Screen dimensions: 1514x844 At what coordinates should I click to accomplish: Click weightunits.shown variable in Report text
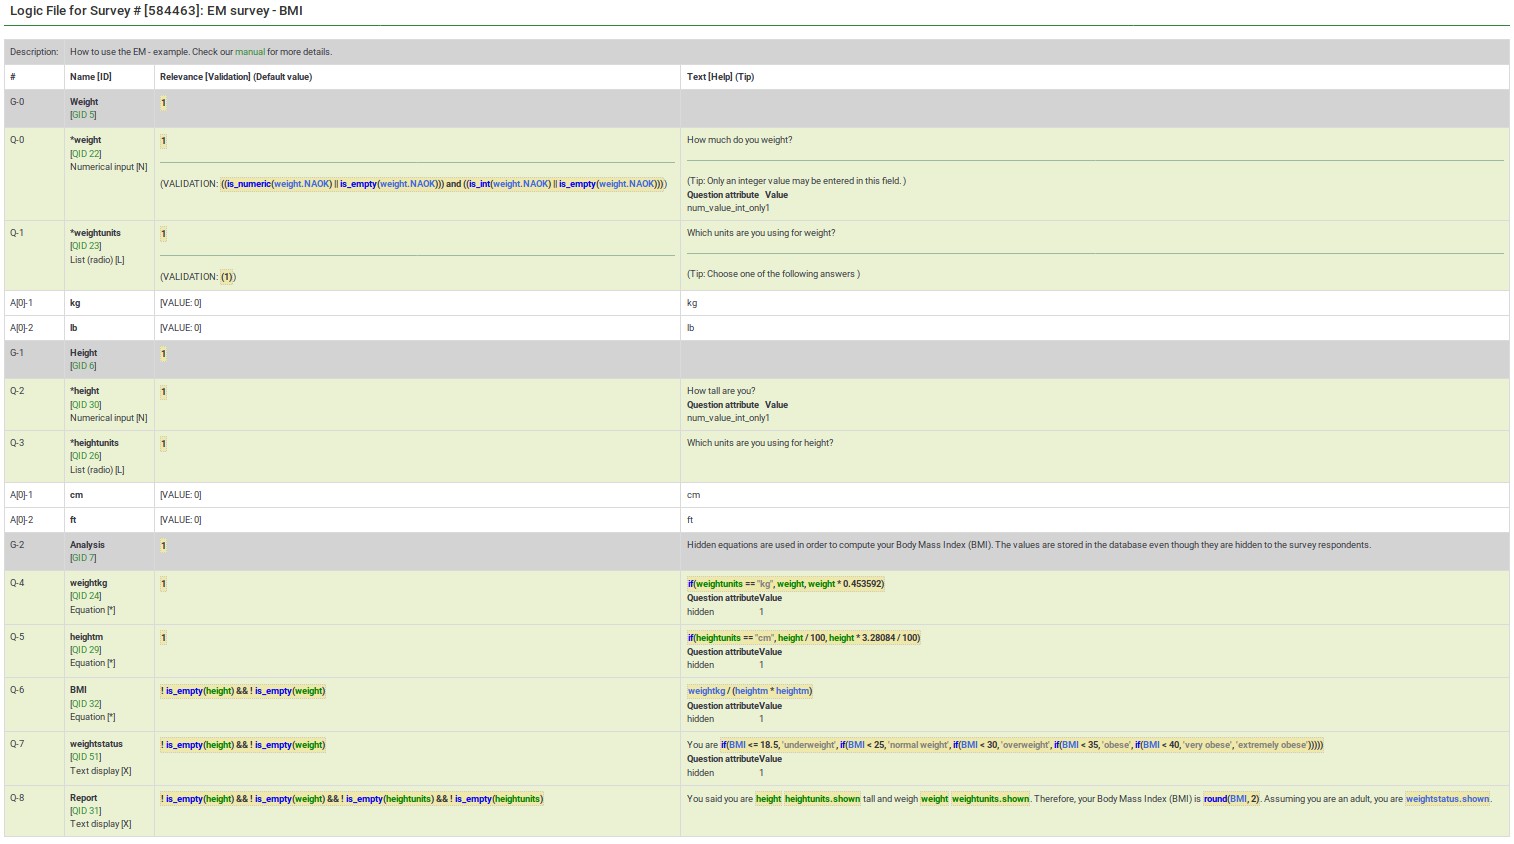tap(990, 799)
